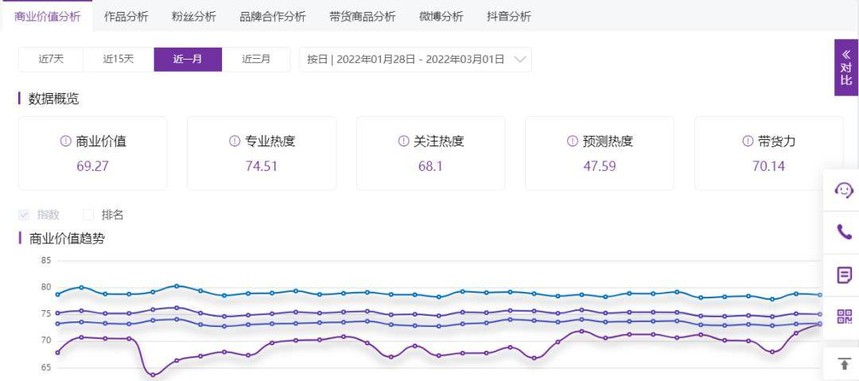Click the 关注热度 68.1 card
This screenshot has height=381, width=859.
pyautogui.click(x=431, y=153)
